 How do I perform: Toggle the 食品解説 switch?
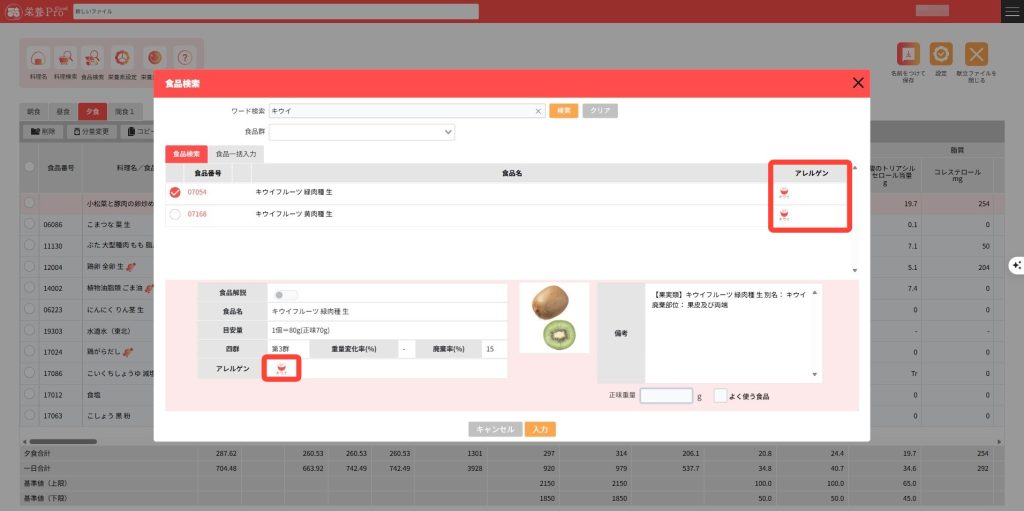pos(286,295)
